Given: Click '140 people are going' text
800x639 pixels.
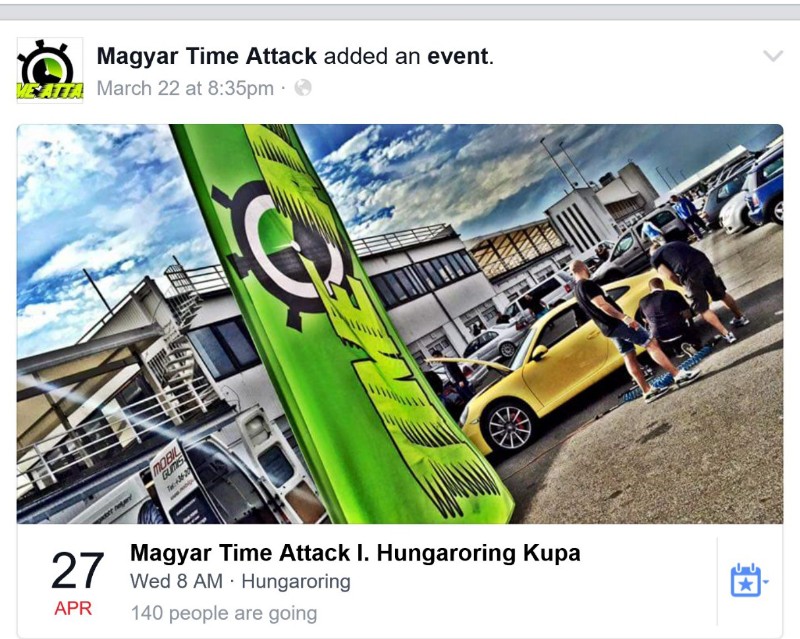Looking at the screenshot, I should pos(224,613).
